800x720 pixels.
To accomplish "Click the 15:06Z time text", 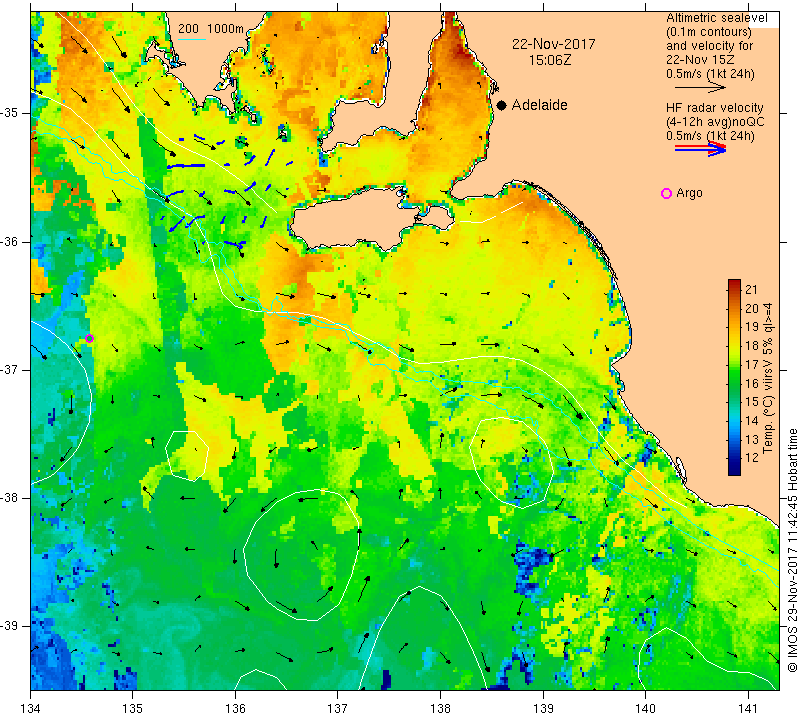I will coord(549,61).
